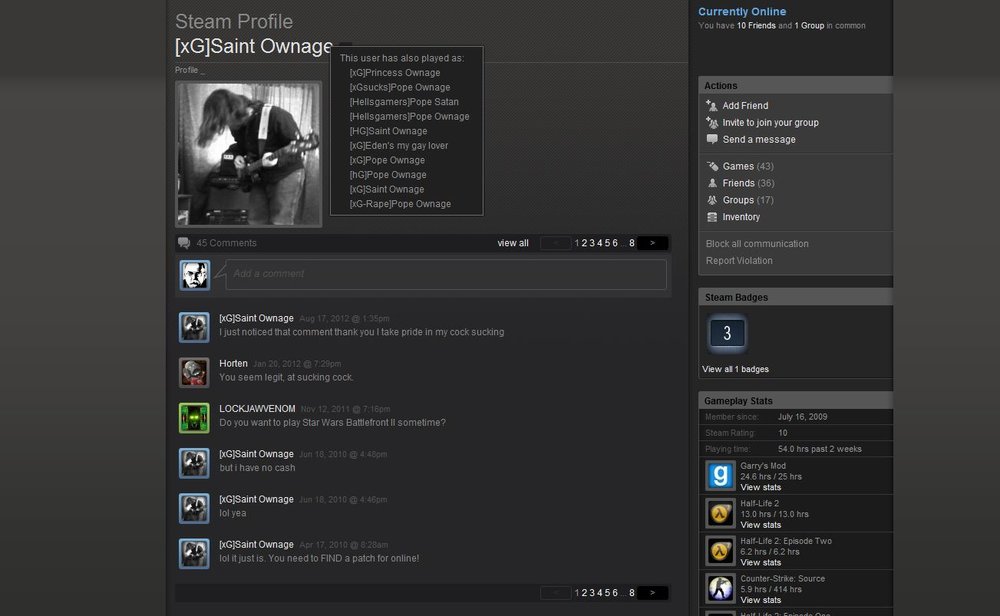Image resolution: width=1000 pixels, height=616 pixels.
Task: Click [xG]Saint Ownage name on Aug 17 comment
Action: (256, 318)
